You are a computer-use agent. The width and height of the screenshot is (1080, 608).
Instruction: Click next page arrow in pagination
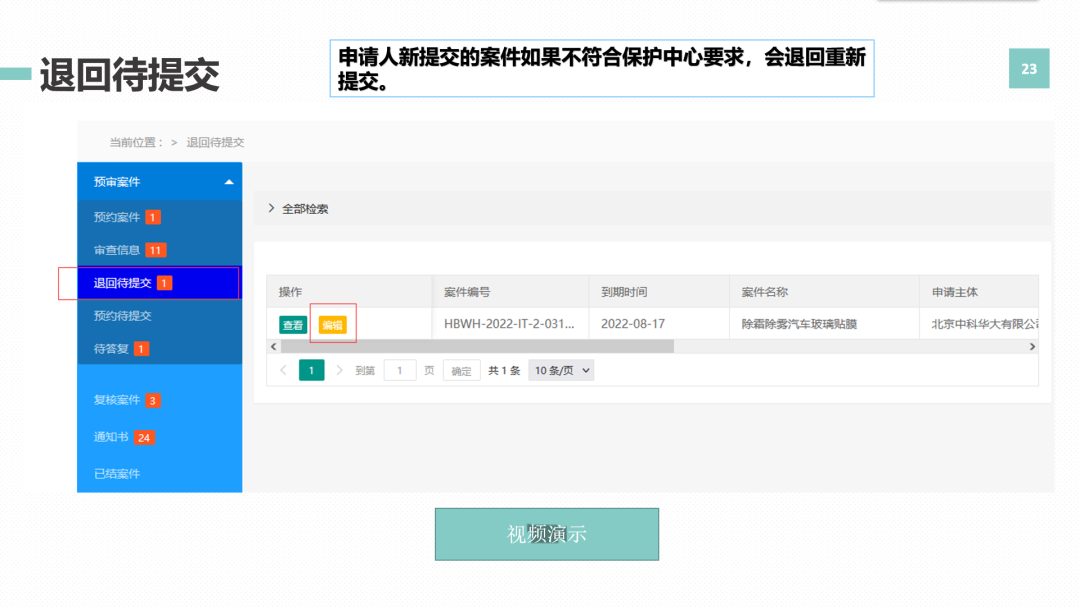tap(339, 370)
